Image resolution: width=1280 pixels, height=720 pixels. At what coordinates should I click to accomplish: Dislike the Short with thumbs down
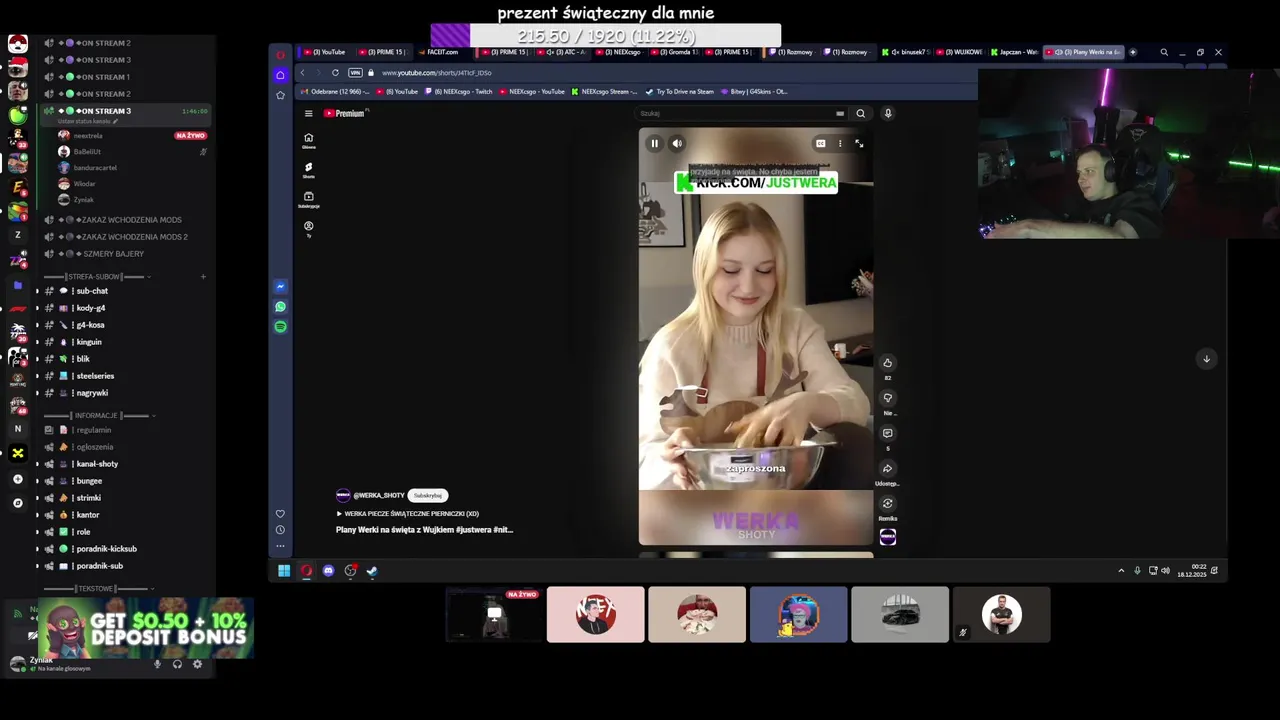point(887,398)
